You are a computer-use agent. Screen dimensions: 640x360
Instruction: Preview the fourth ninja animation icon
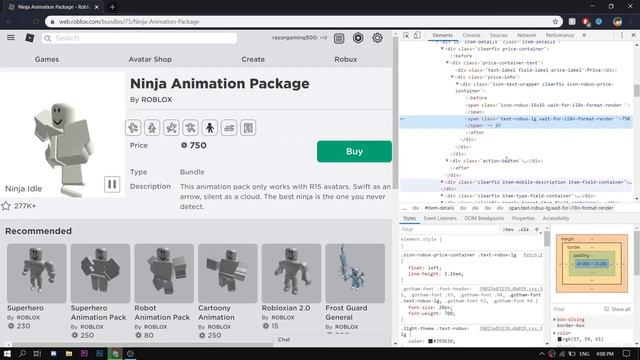[x=191, y=128]
